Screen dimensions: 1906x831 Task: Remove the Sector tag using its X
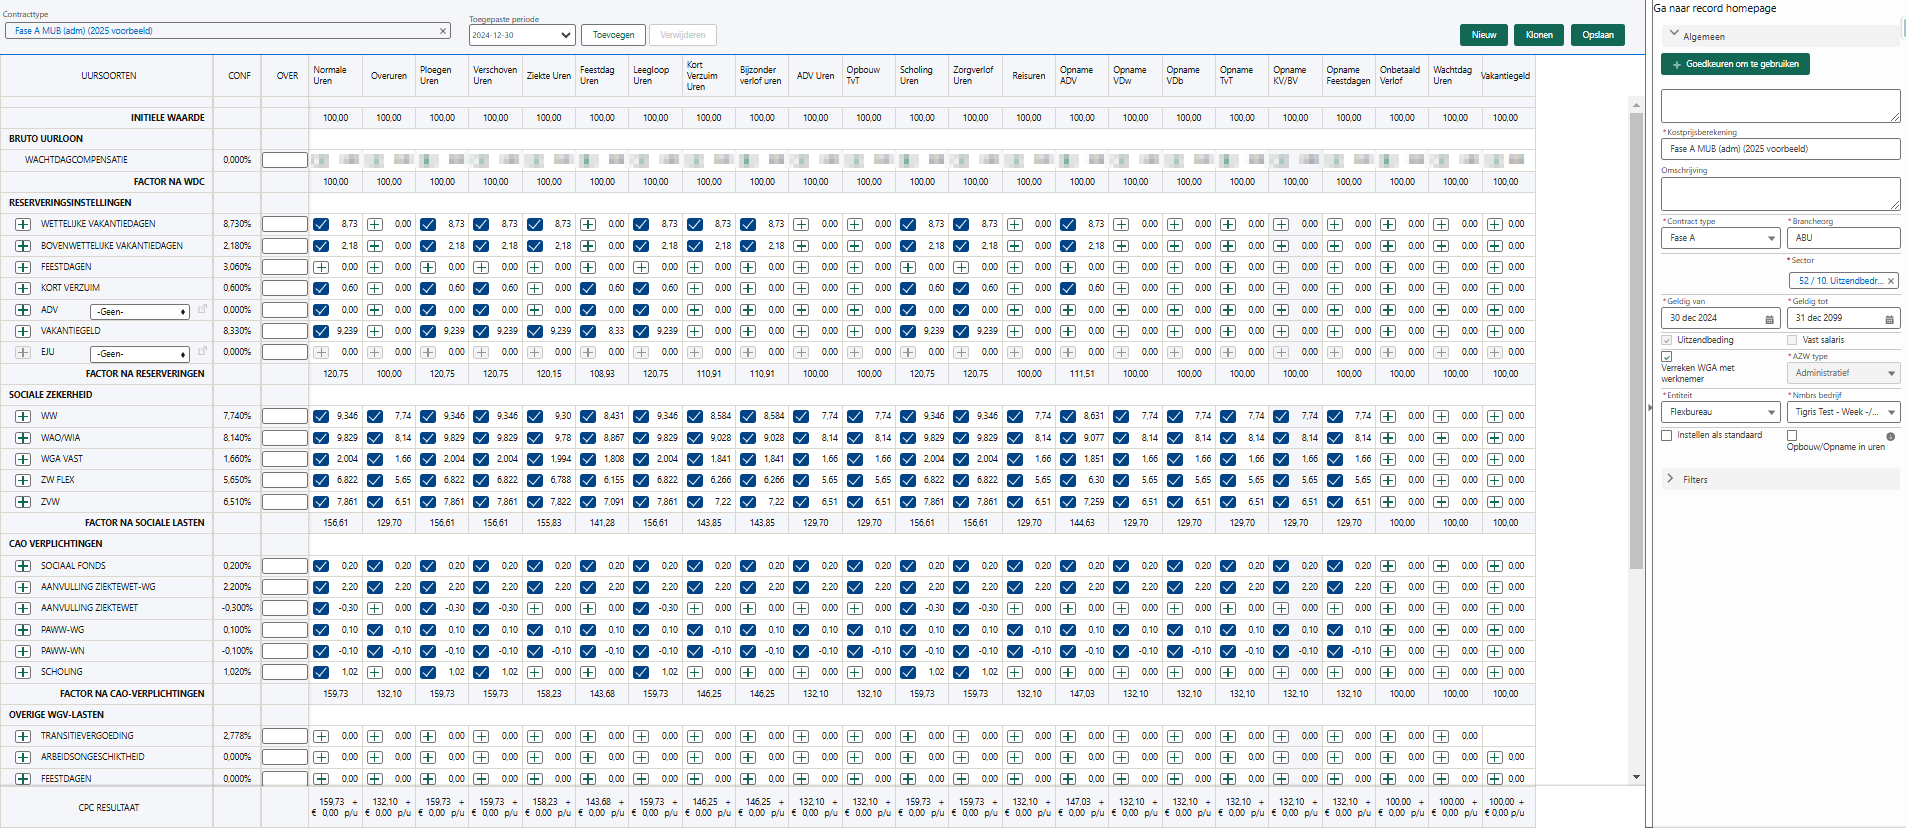[x=1891, y=281]
